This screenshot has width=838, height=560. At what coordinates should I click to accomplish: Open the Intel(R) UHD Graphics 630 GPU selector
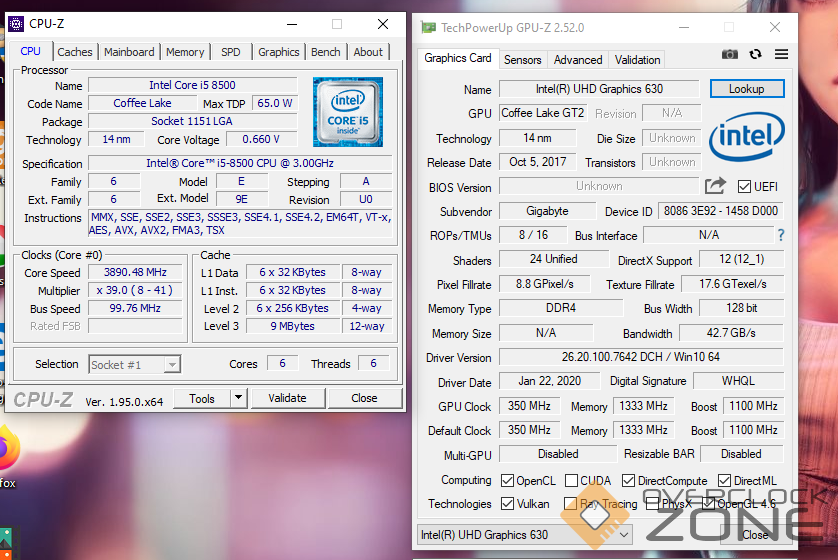click(x=526, y=535)
